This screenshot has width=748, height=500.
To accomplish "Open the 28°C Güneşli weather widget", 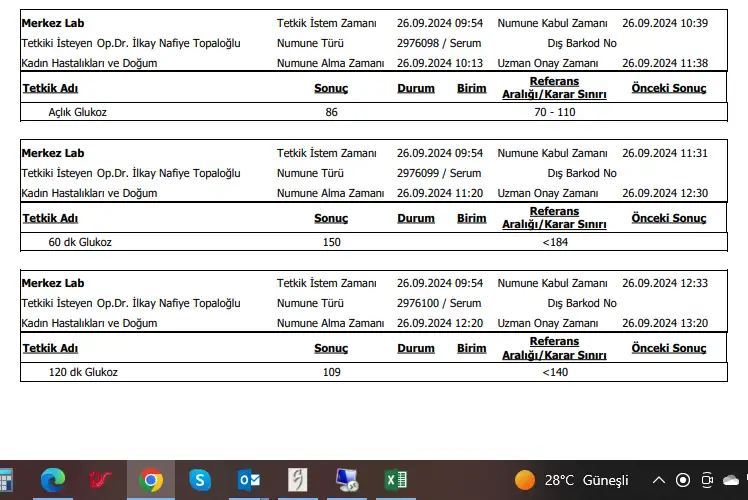I will pyautogui.click(x=572, y=480).
